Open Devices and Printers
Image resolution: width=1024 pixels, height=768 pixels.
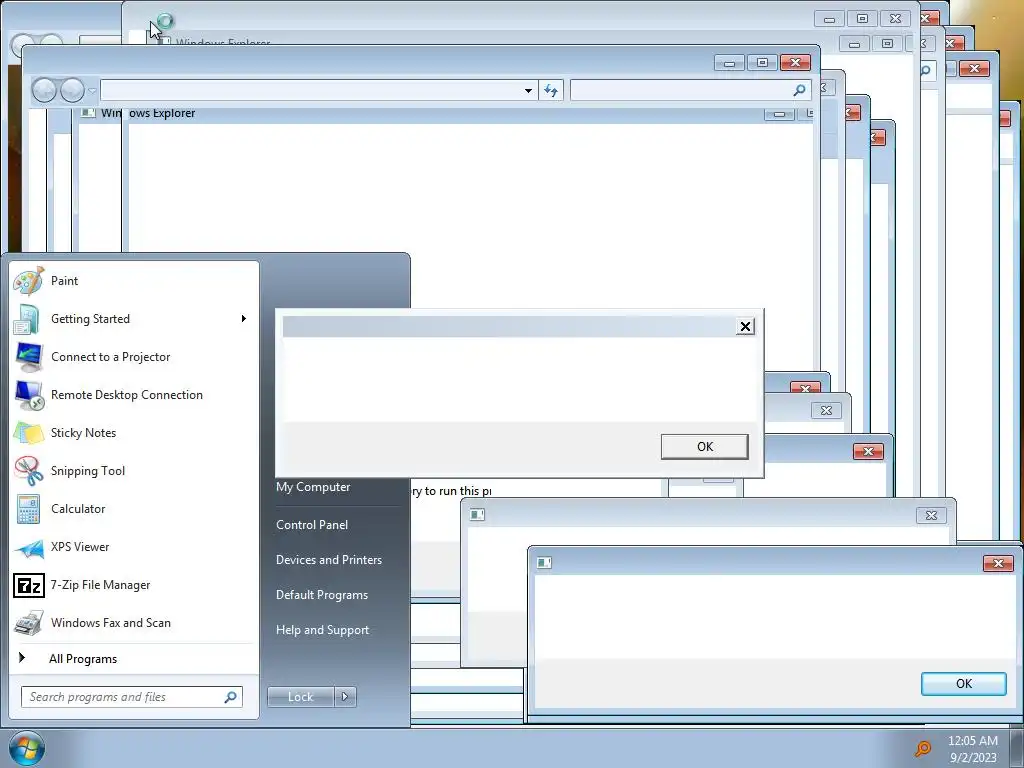click(x=329, y=560)
